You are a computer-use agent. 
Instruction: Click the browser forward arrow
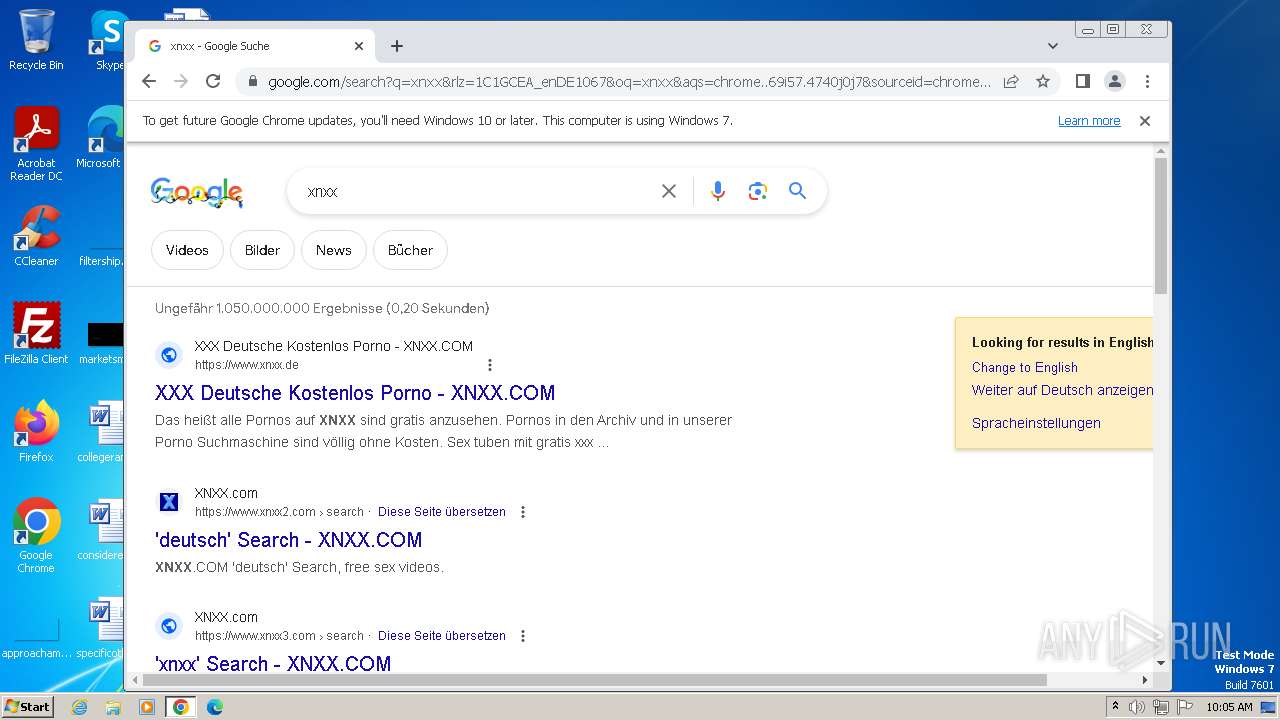point(181,81)
